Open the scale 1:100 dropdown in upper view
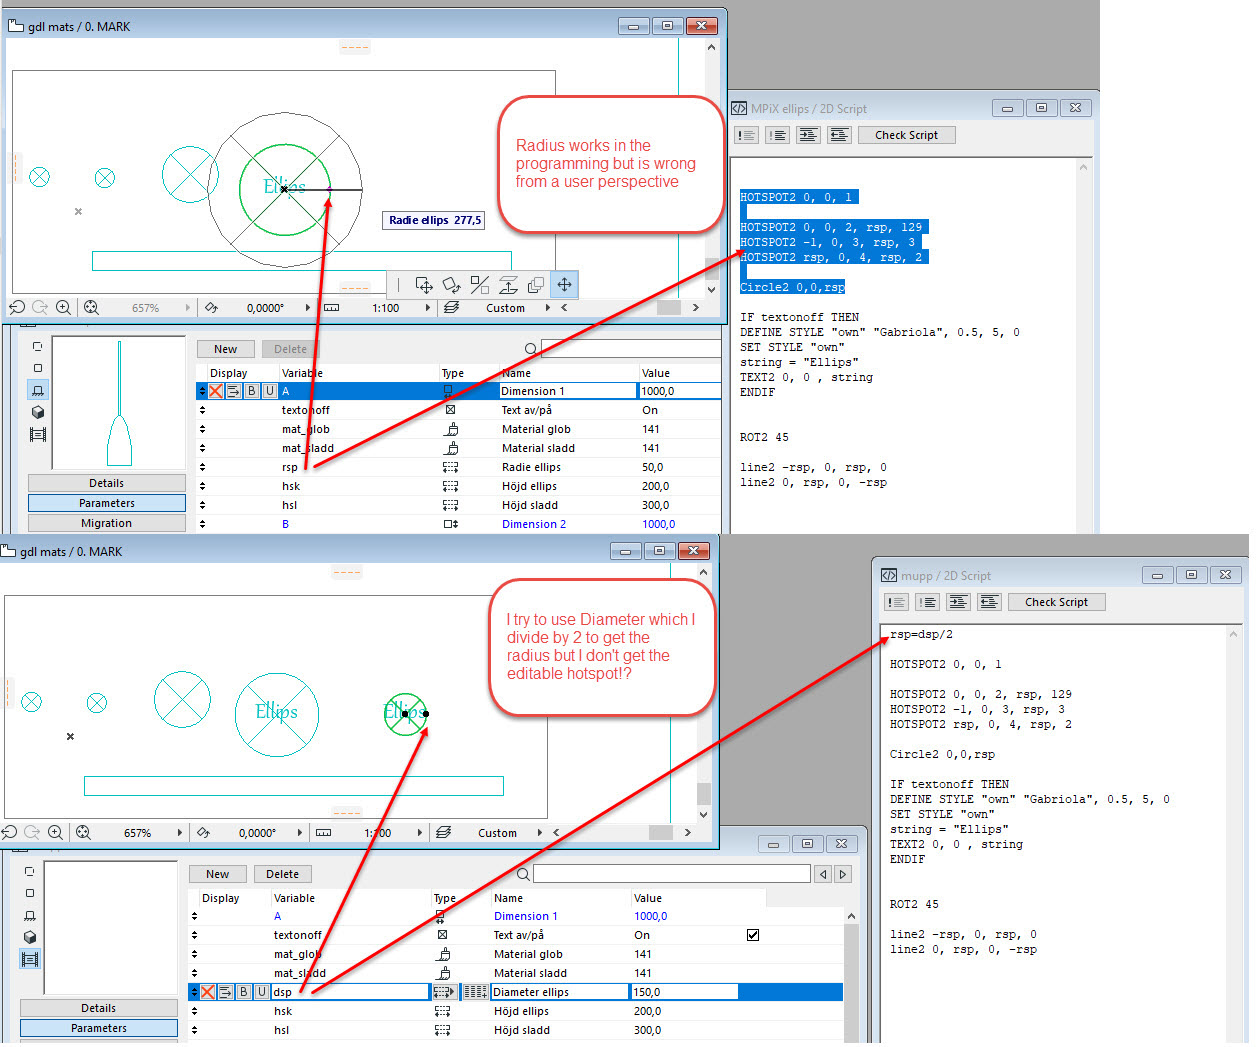The image size is (1257, 1047). pos(428,308)
